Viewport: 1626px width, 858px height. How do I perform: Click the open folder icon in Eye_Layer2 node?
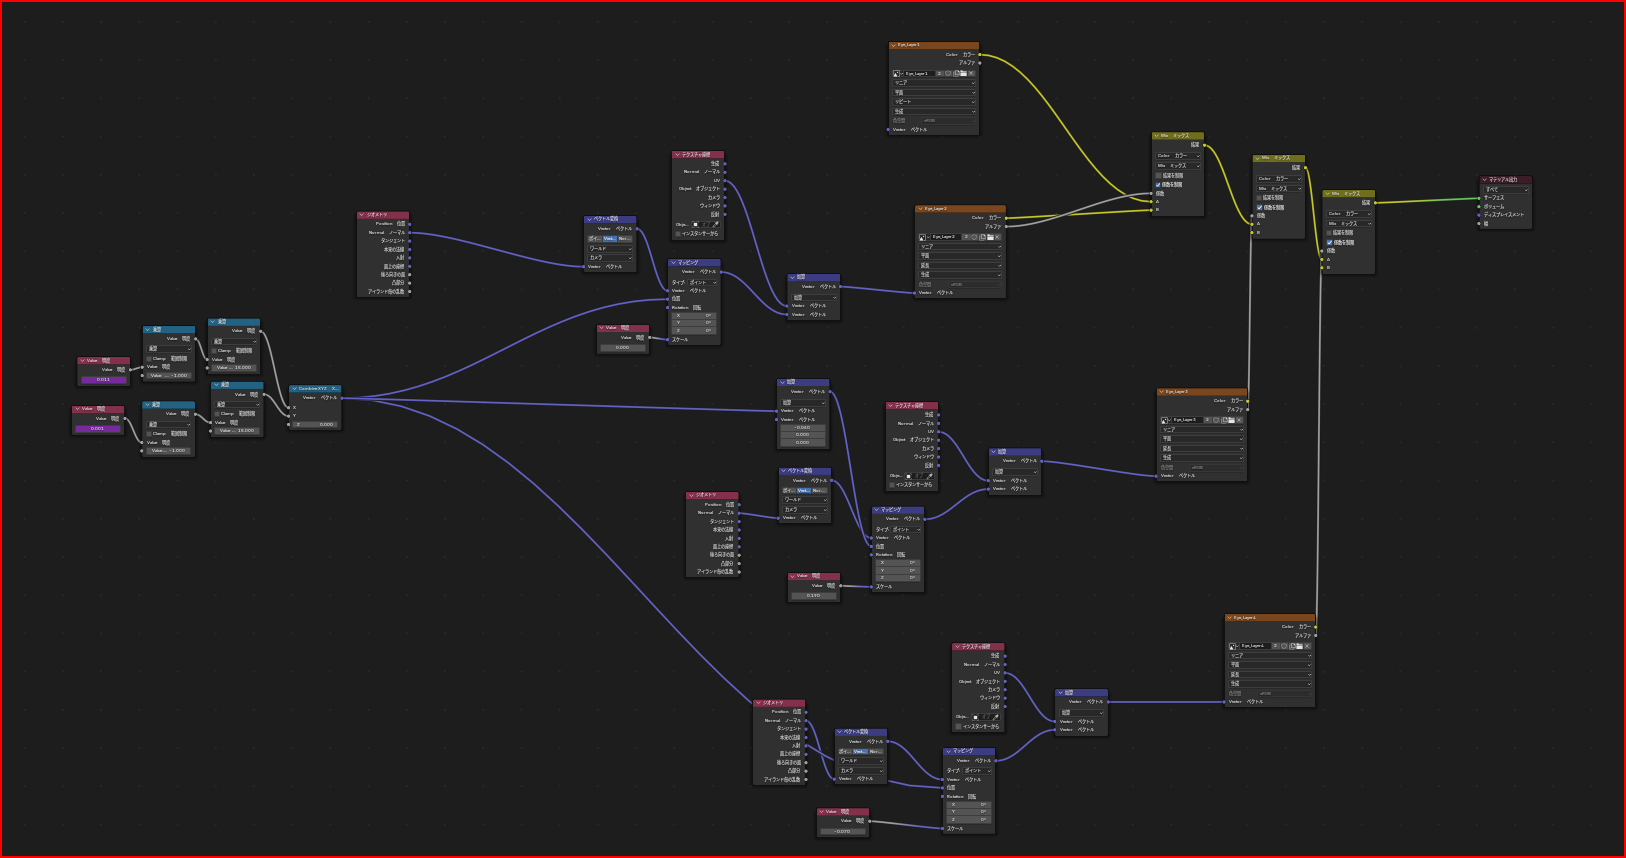(990, 237)
